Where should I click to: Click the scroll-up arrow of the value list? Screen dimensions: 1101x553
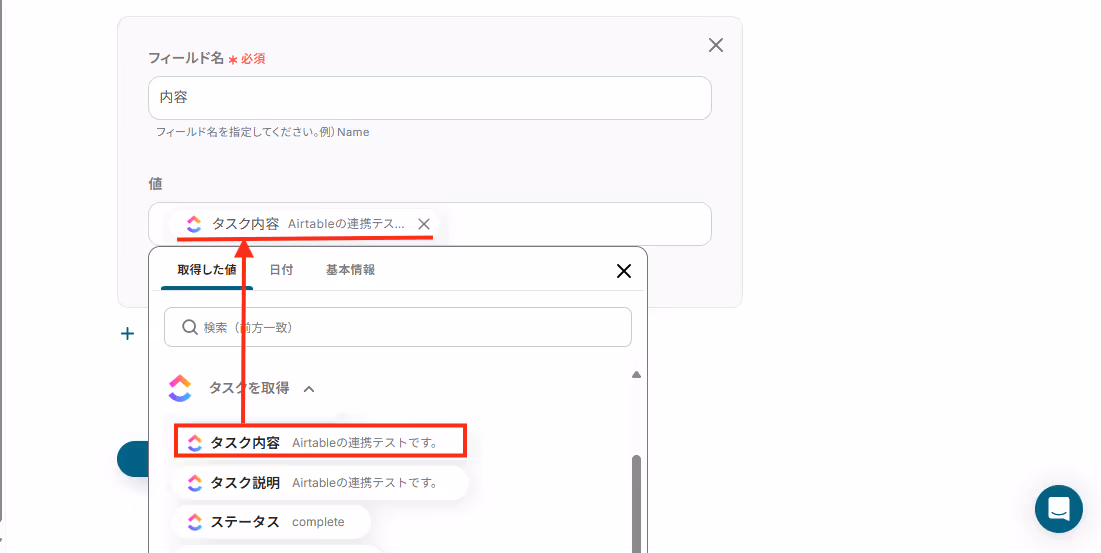coord(636,375)
